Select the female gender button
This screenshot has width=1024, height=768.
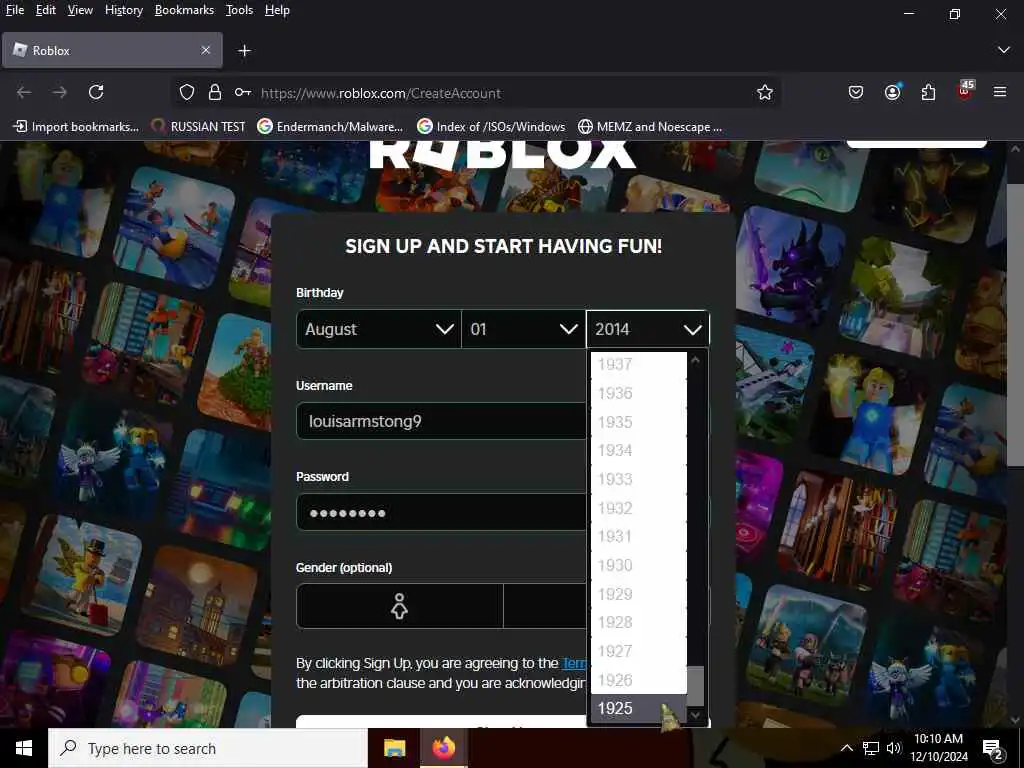coord(400,606)
